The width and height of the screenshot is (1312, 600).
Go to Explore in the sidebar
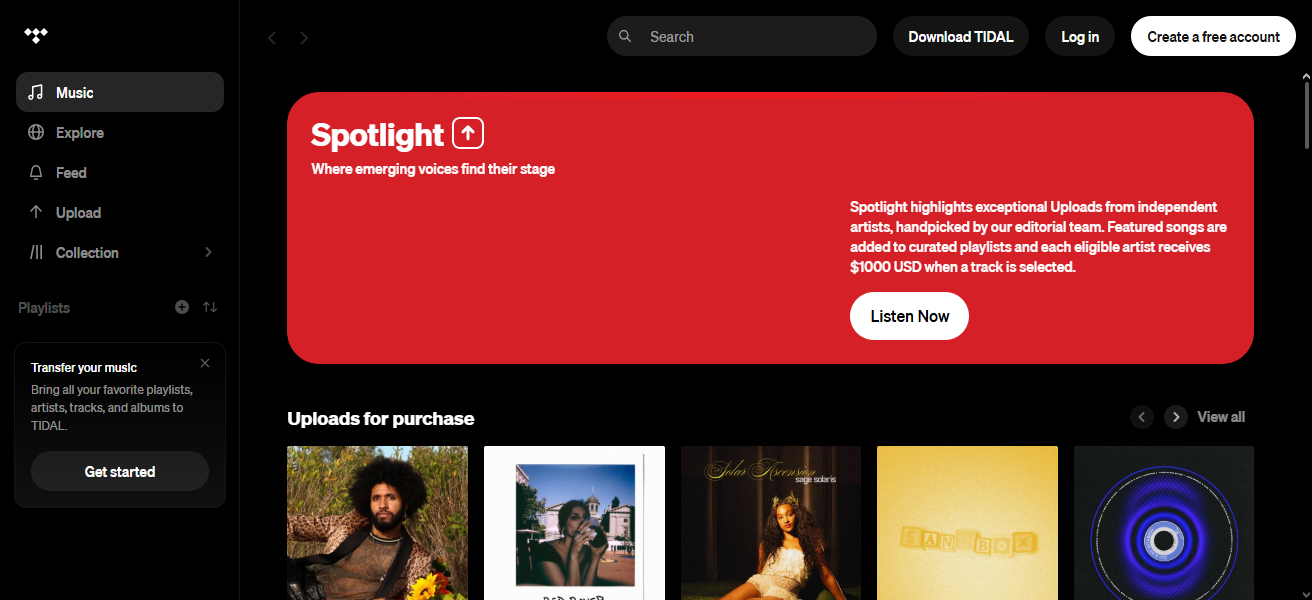coord(80,132)
